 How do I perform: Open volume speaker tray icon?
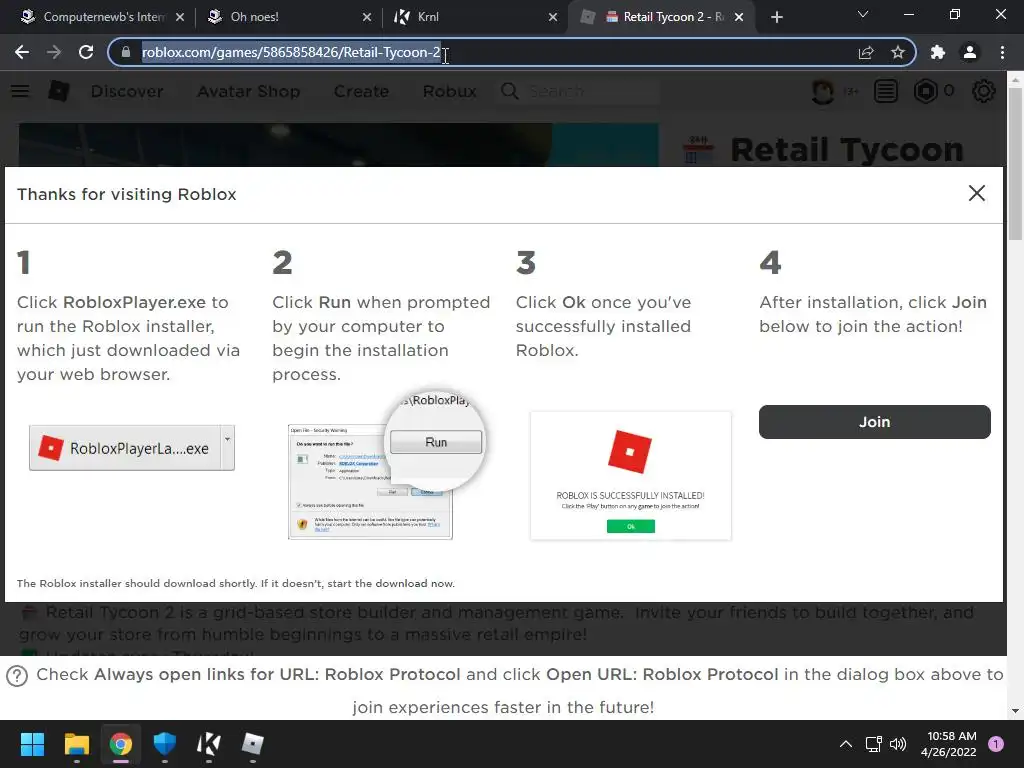tap(898, 744)
